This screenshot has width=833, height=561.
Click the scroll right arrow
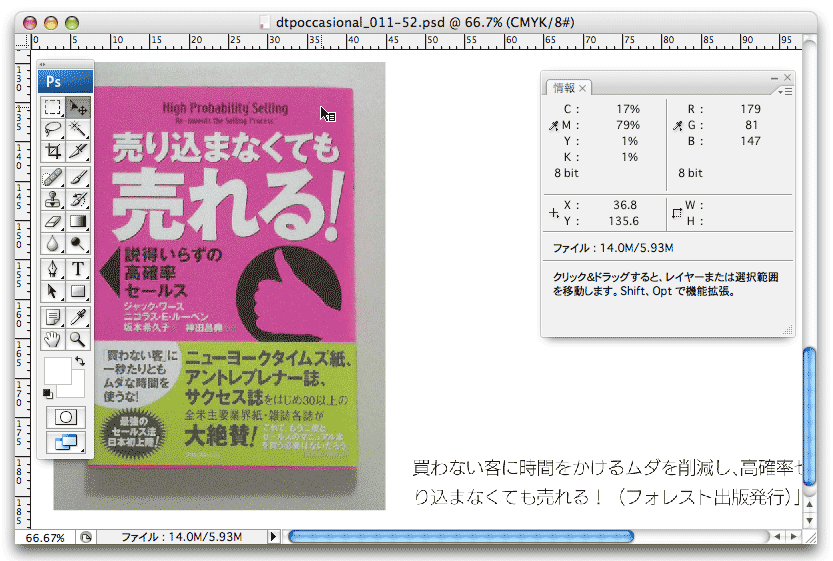(793, 537)
